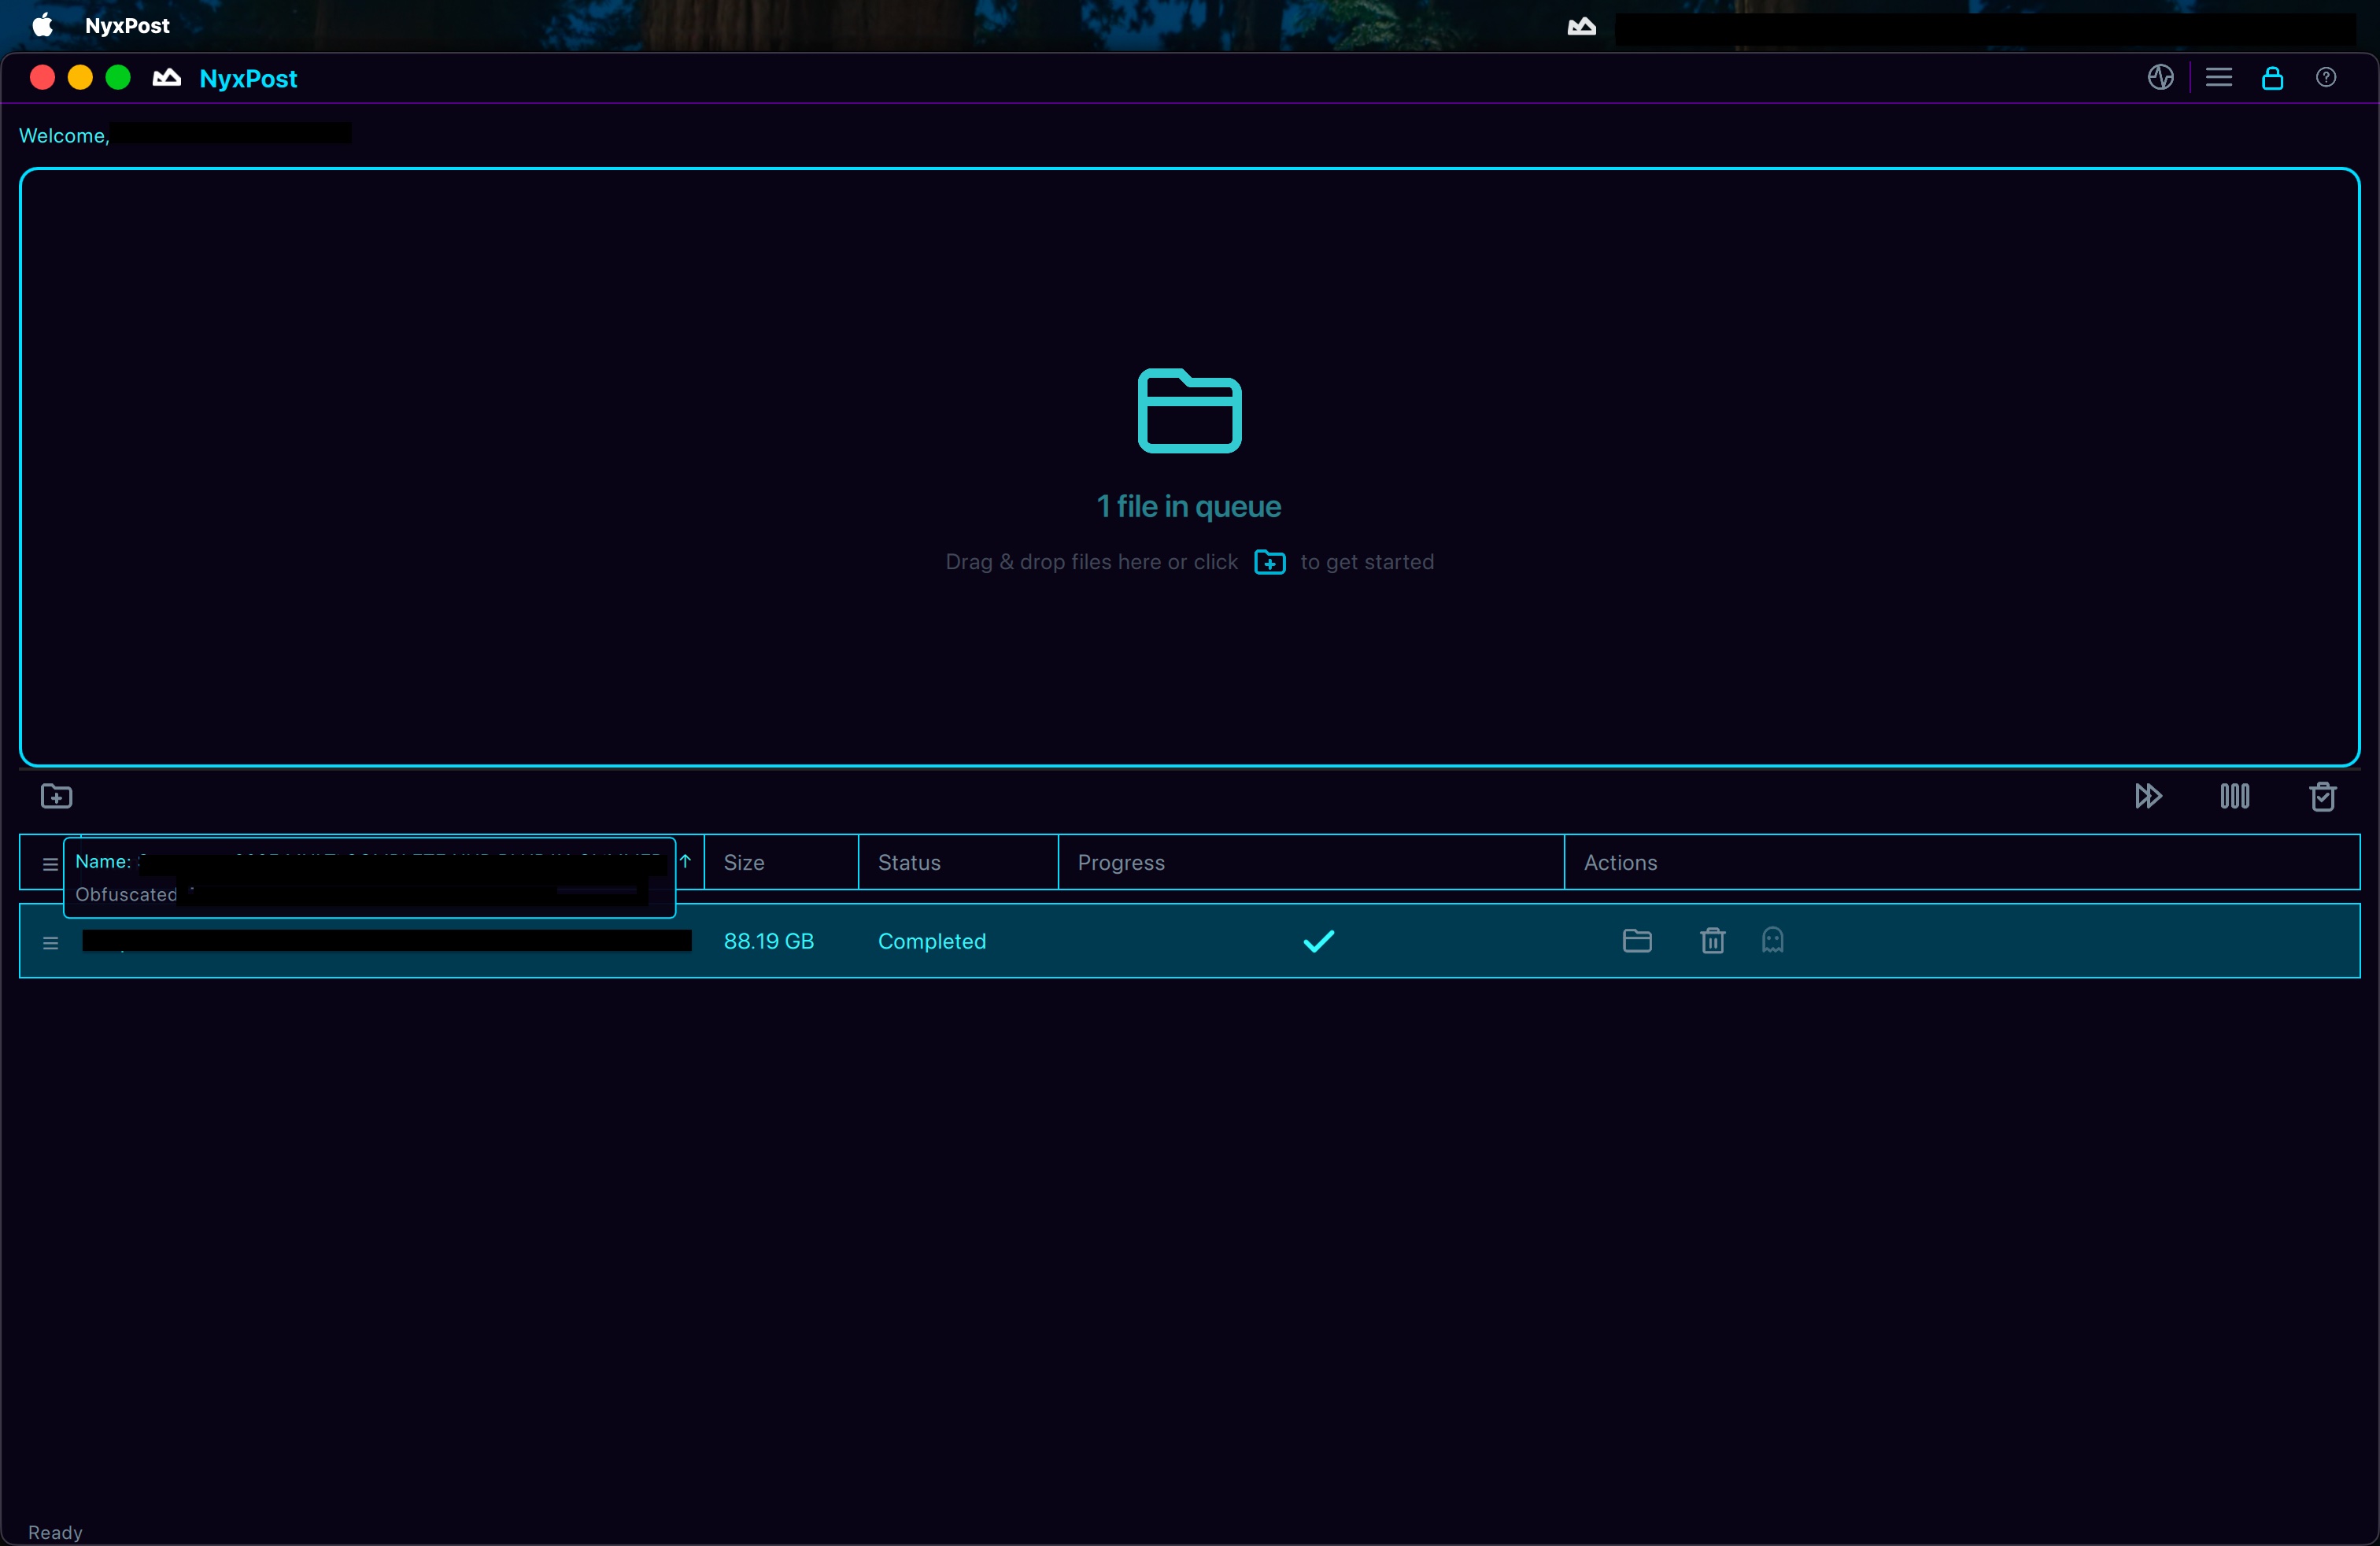Start the queue with fast-forward icon
Screen dimensions: 2380x1546
(x=2148, y=796)
